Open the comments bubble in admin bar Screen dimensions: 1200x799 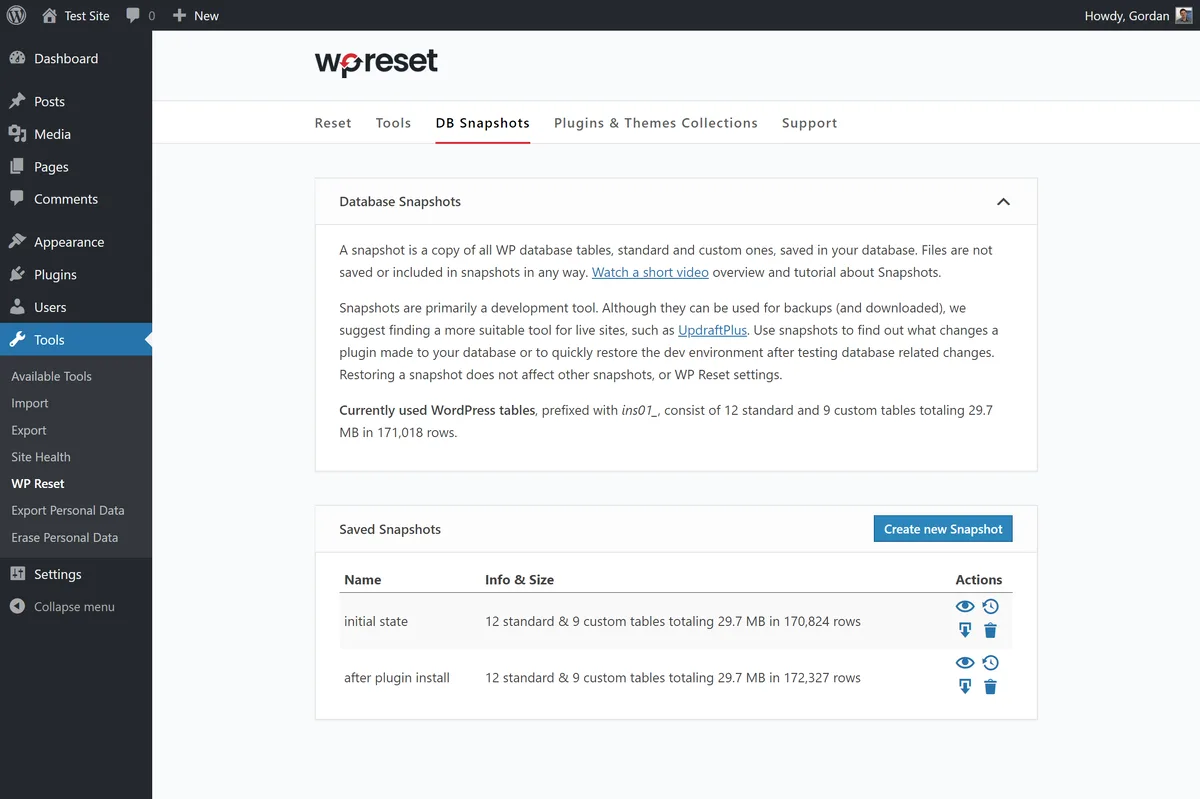[141, 15]
